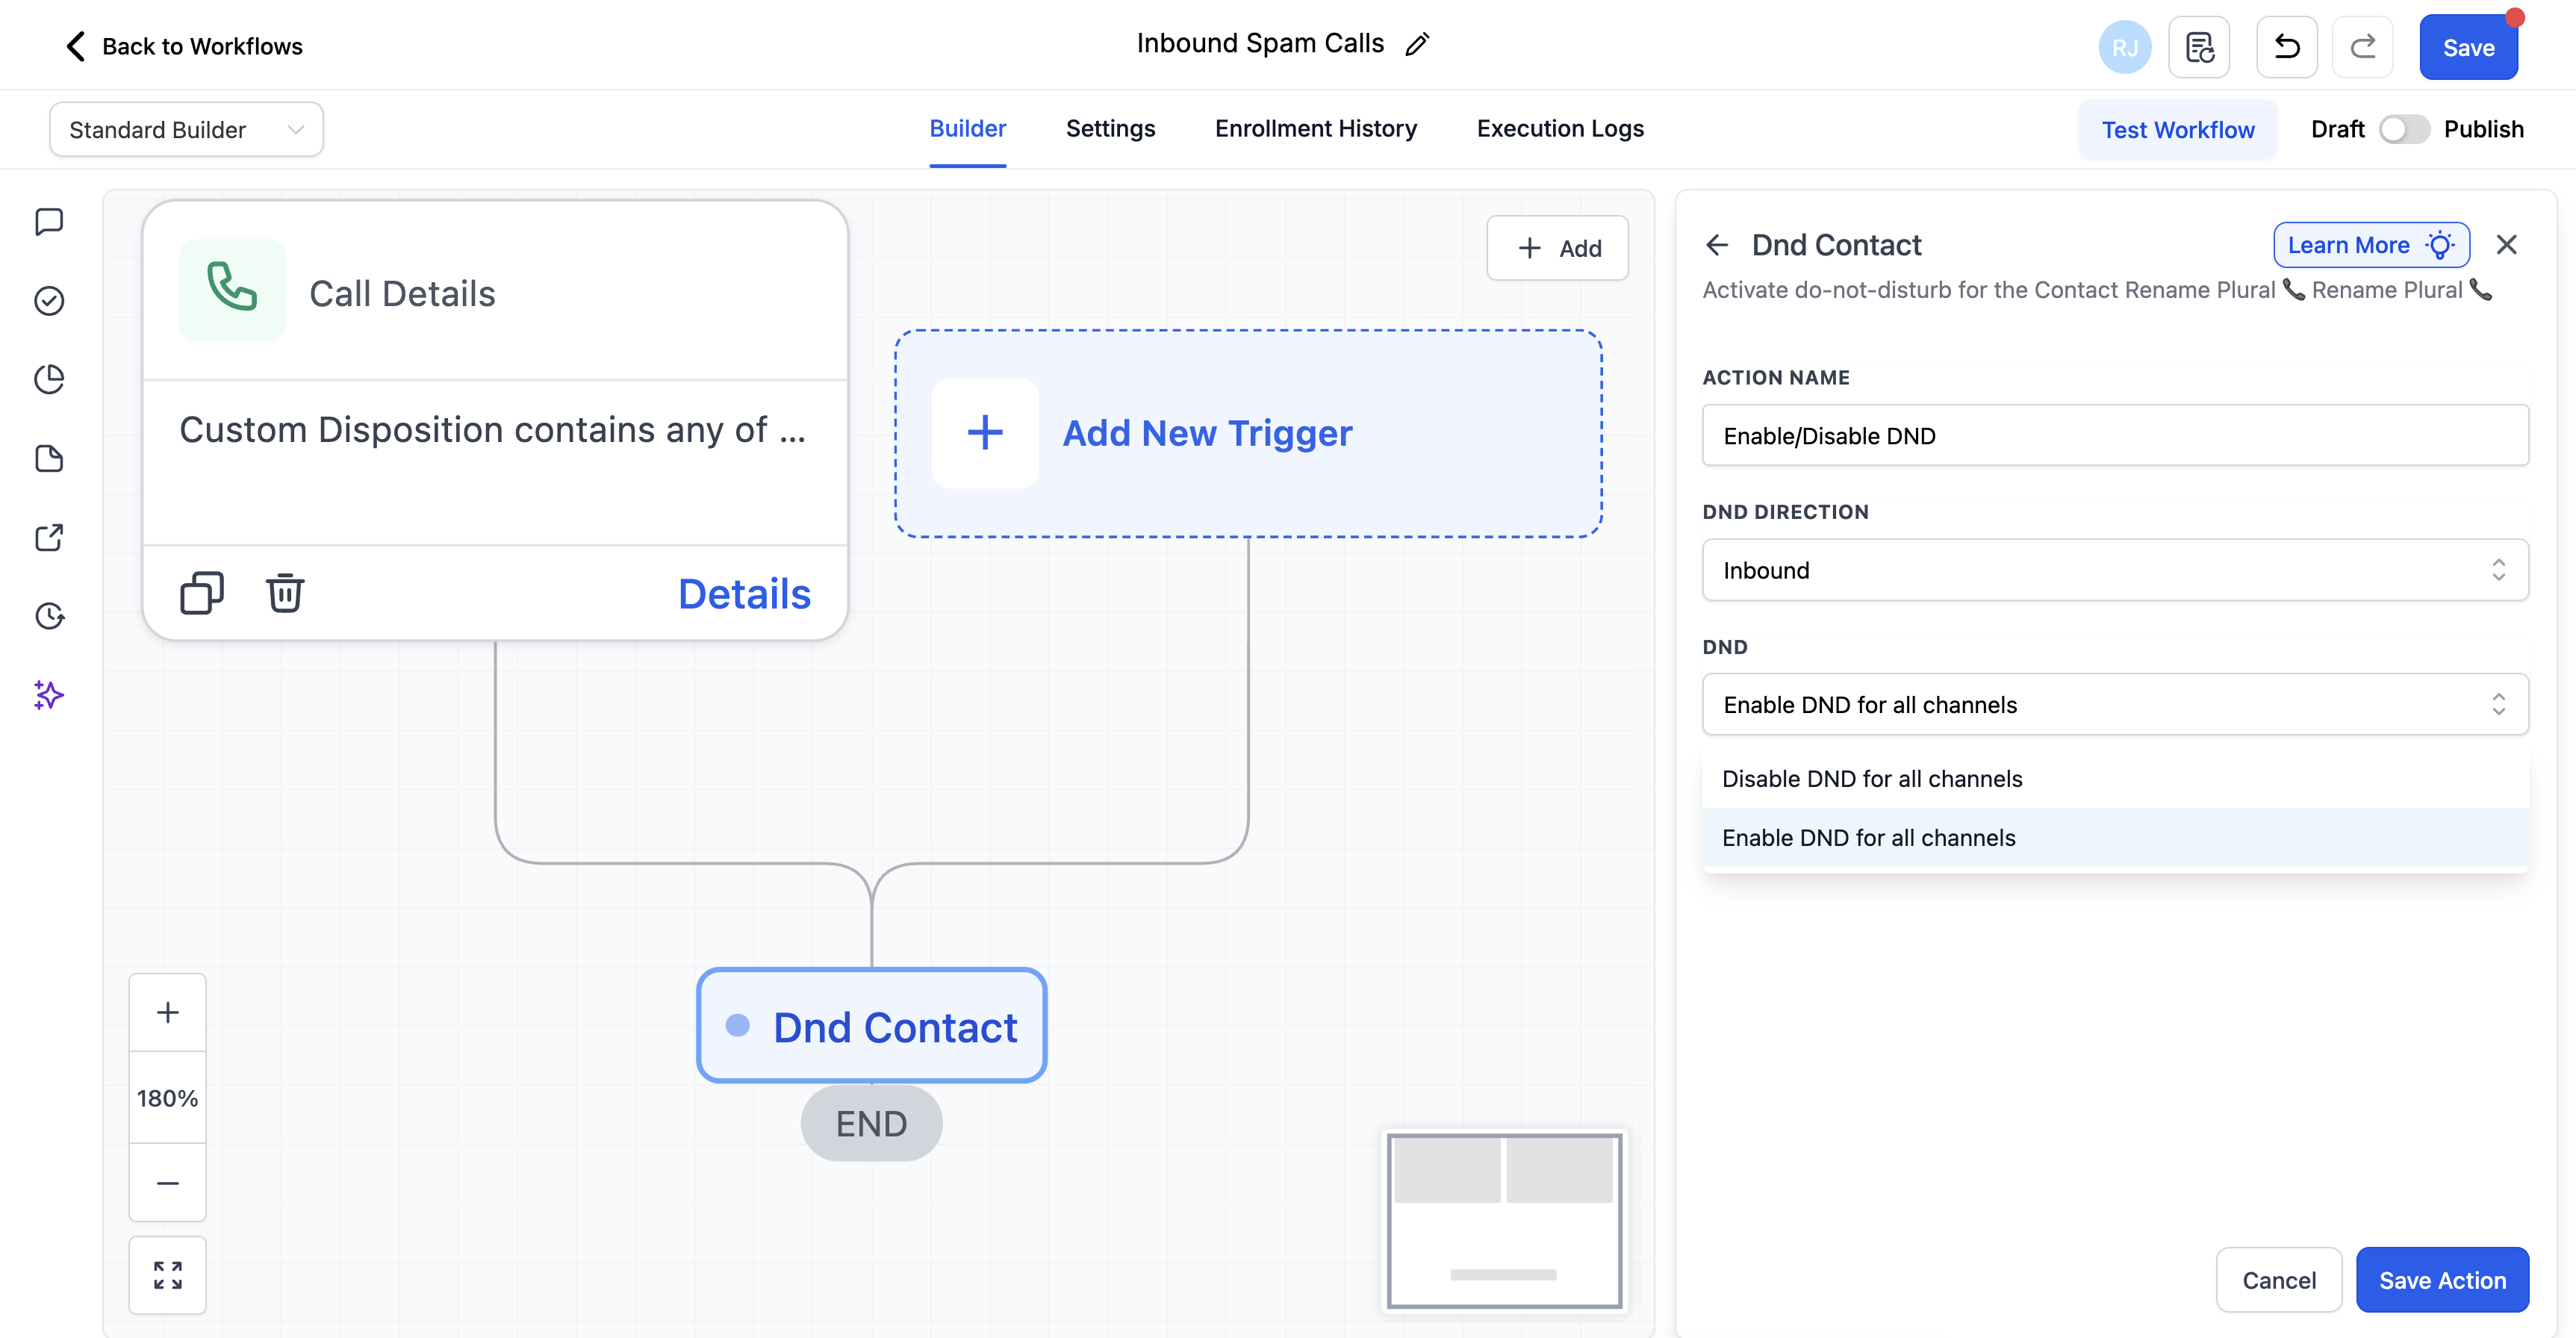
Task: Zoom in the canvas with plus button
Action: pos(167,1012)
